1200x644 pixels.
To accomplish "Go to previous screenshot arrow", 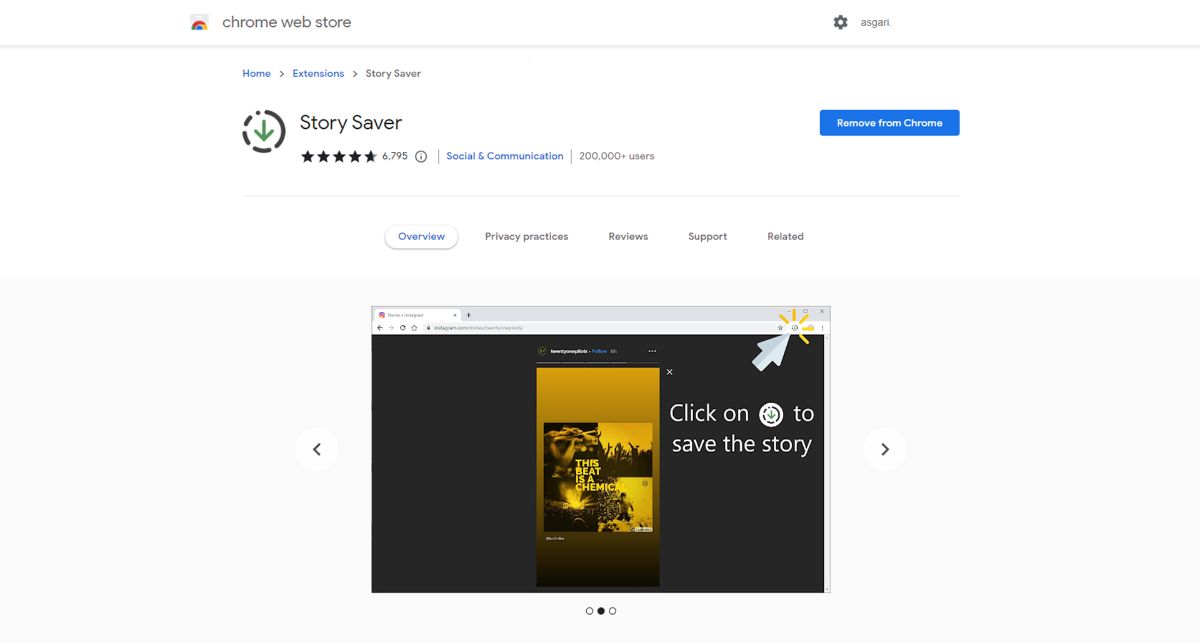I will pos(317,449).
